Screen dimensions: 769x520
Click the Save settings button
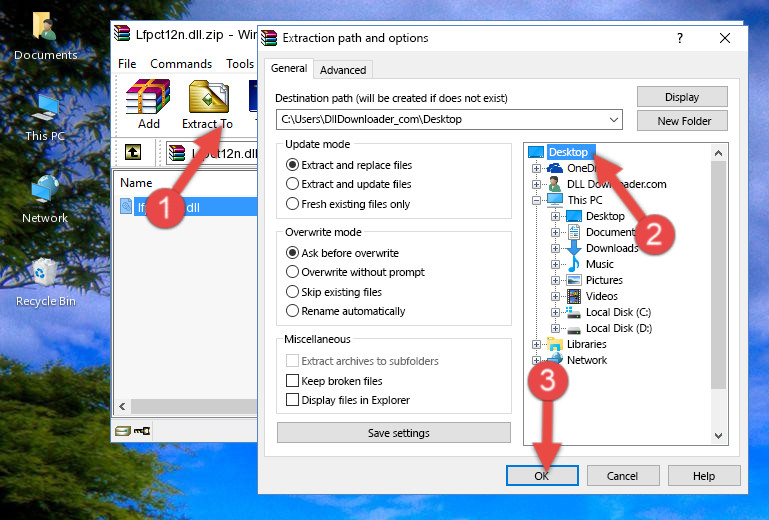pyautogui.click(x=394, y=433)
